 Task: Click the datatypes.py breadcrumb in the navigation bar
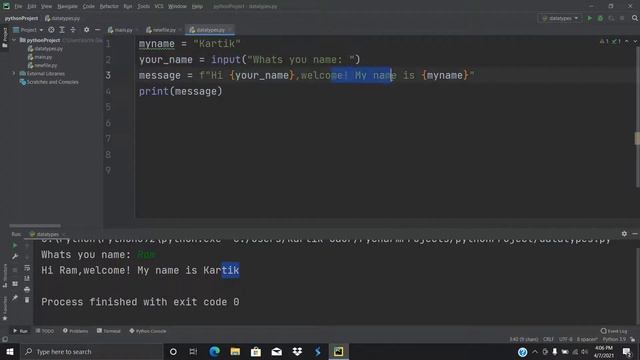62,18
